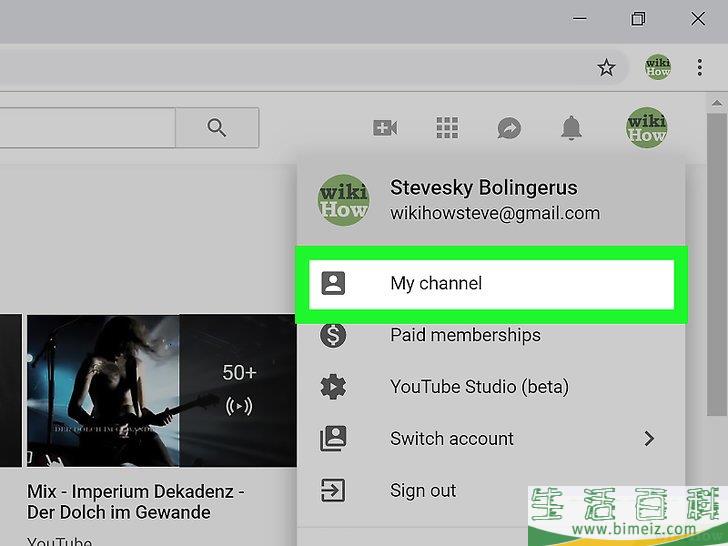This screenshot has width=728, height=546.
Task: Click the 50+ playlist overlay on the mix
Action: pyautogui.click(x=239, y=390)
